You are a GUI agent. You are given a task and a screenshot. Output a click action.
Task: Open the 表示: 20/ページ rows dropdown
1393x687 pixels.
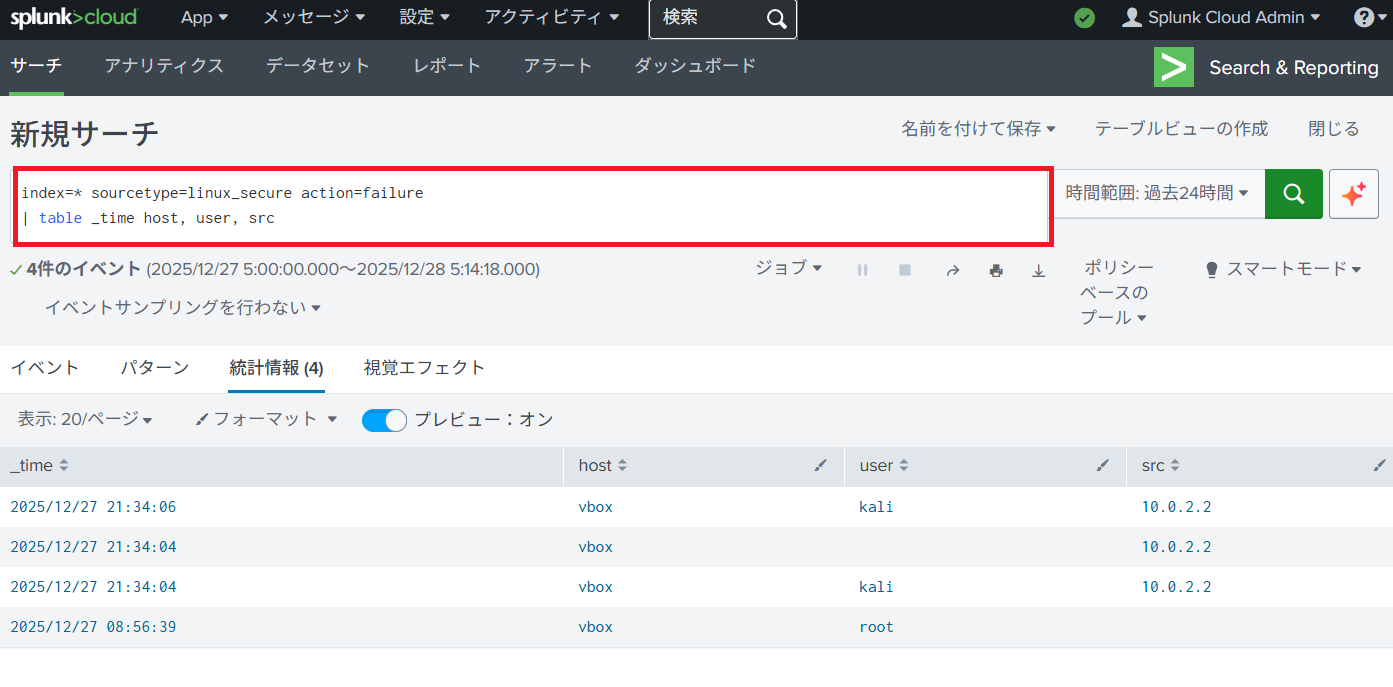click(84, 420)
